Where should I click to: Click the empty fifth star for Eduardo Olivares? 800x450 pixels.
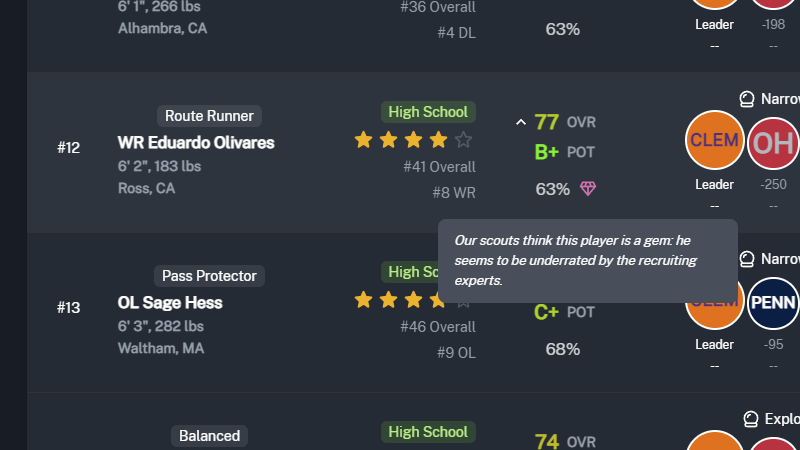point(463,139)
